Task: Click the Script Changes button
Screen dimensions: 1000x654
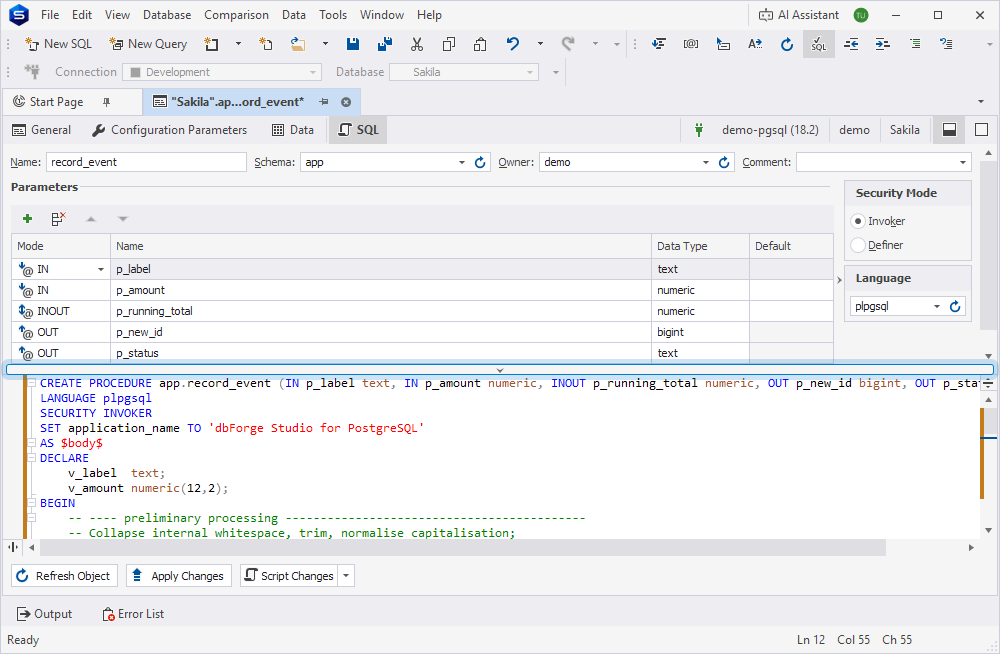Action: [290, 576]
